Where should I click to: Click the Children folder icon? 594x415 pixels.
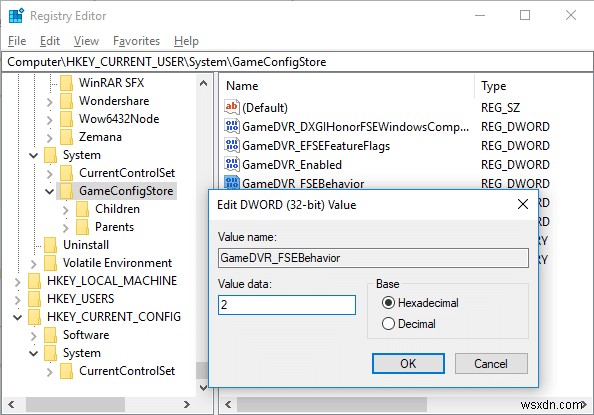click(82, 209)
